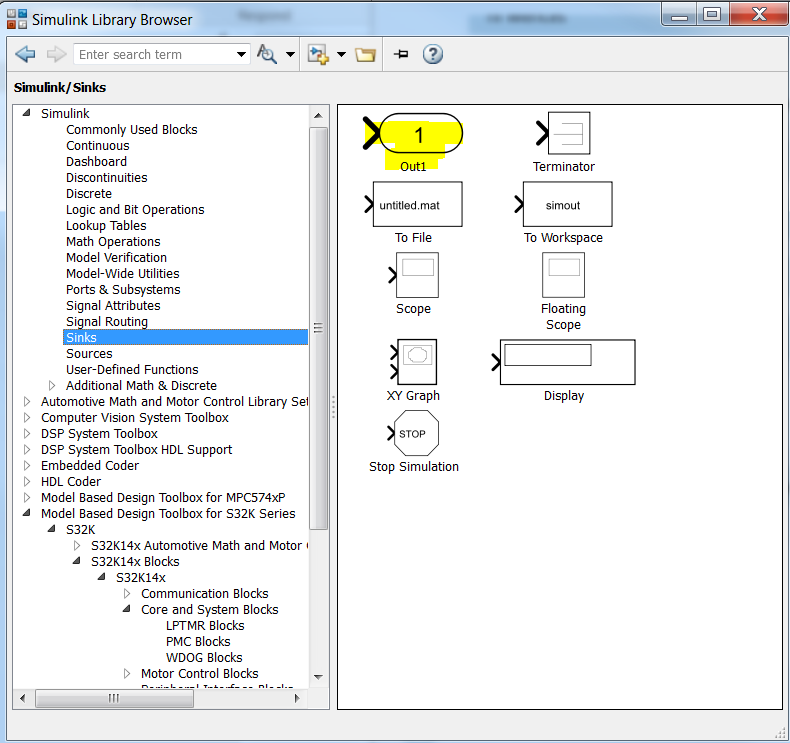Viewport: 790px width, 743px height.
Task: Expand the HDL Coder node
Action: coord(27,482)
